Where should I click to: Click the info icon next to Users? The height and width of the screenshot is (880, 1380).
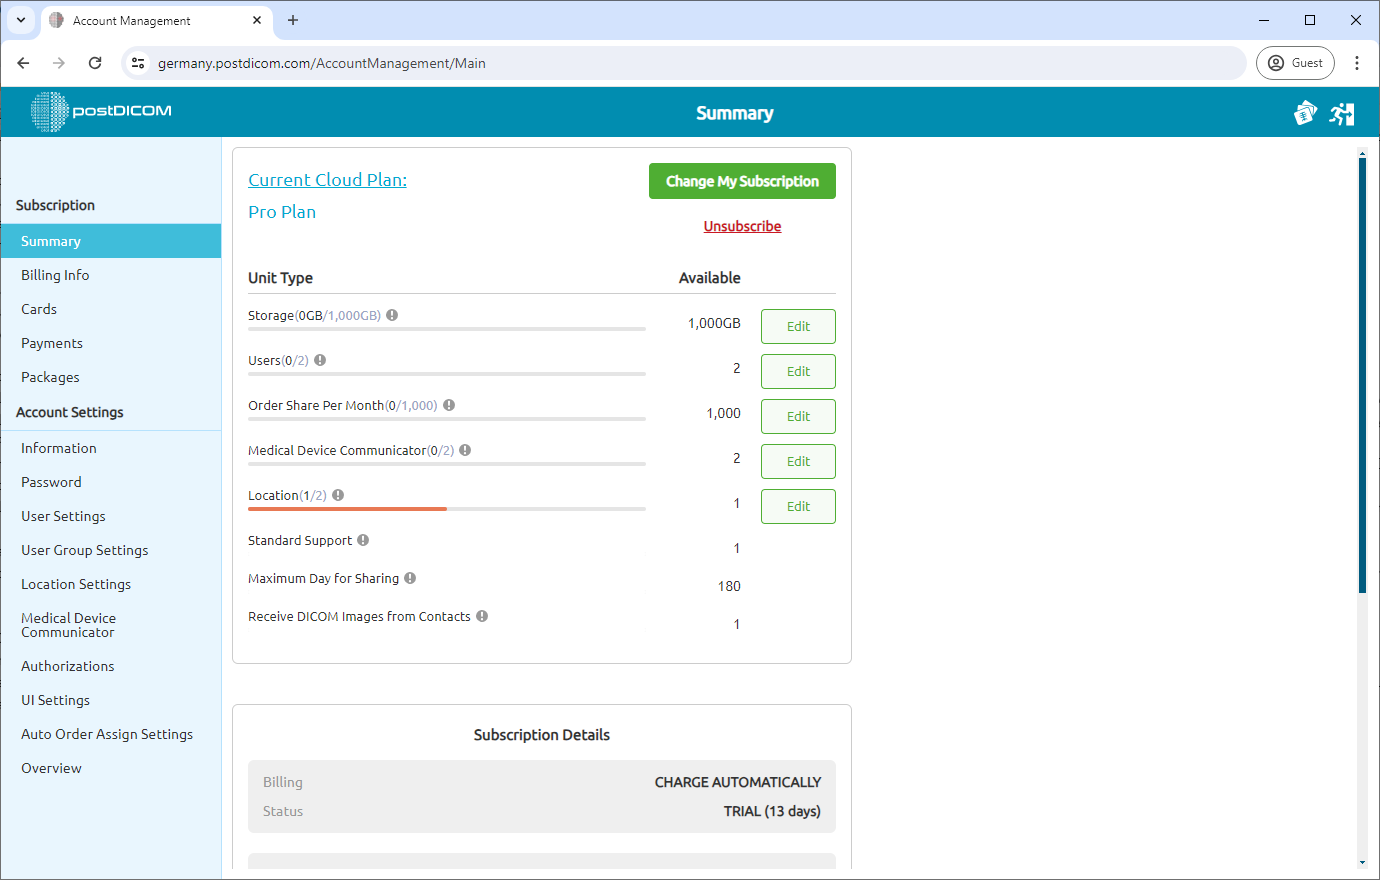(x=319, y=359)
